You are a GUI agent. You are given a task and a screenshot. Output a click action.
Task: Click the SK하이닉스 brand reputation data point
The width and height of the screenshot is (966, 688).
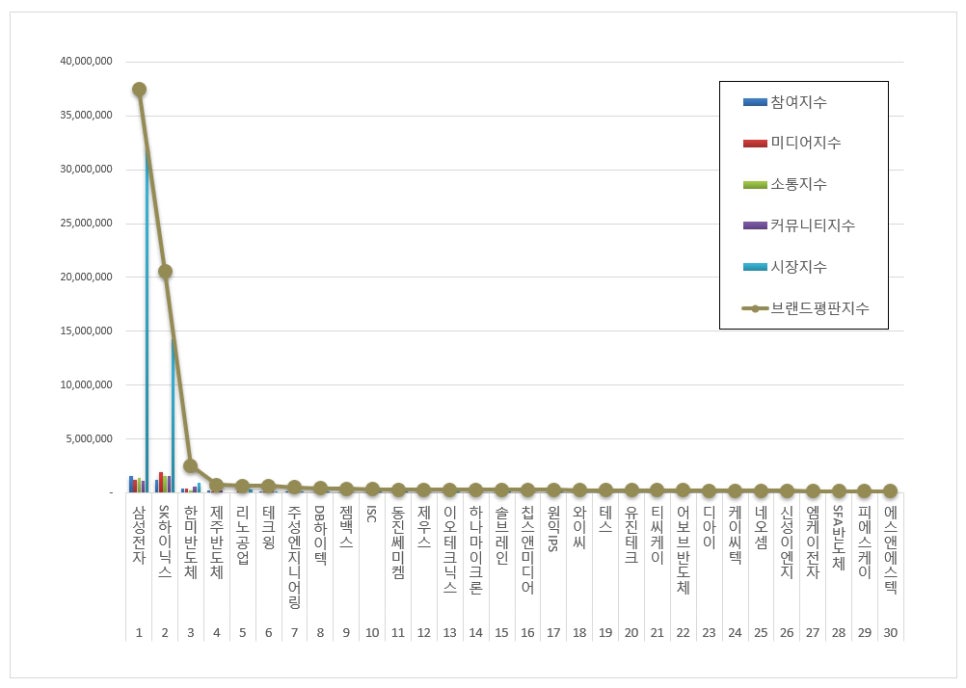(x=165, y=272)
